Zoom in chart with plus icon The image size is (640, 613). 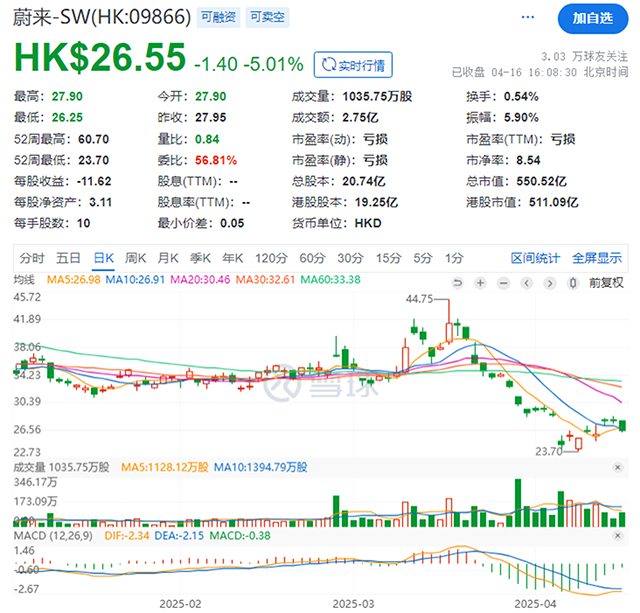pos(481,283)
